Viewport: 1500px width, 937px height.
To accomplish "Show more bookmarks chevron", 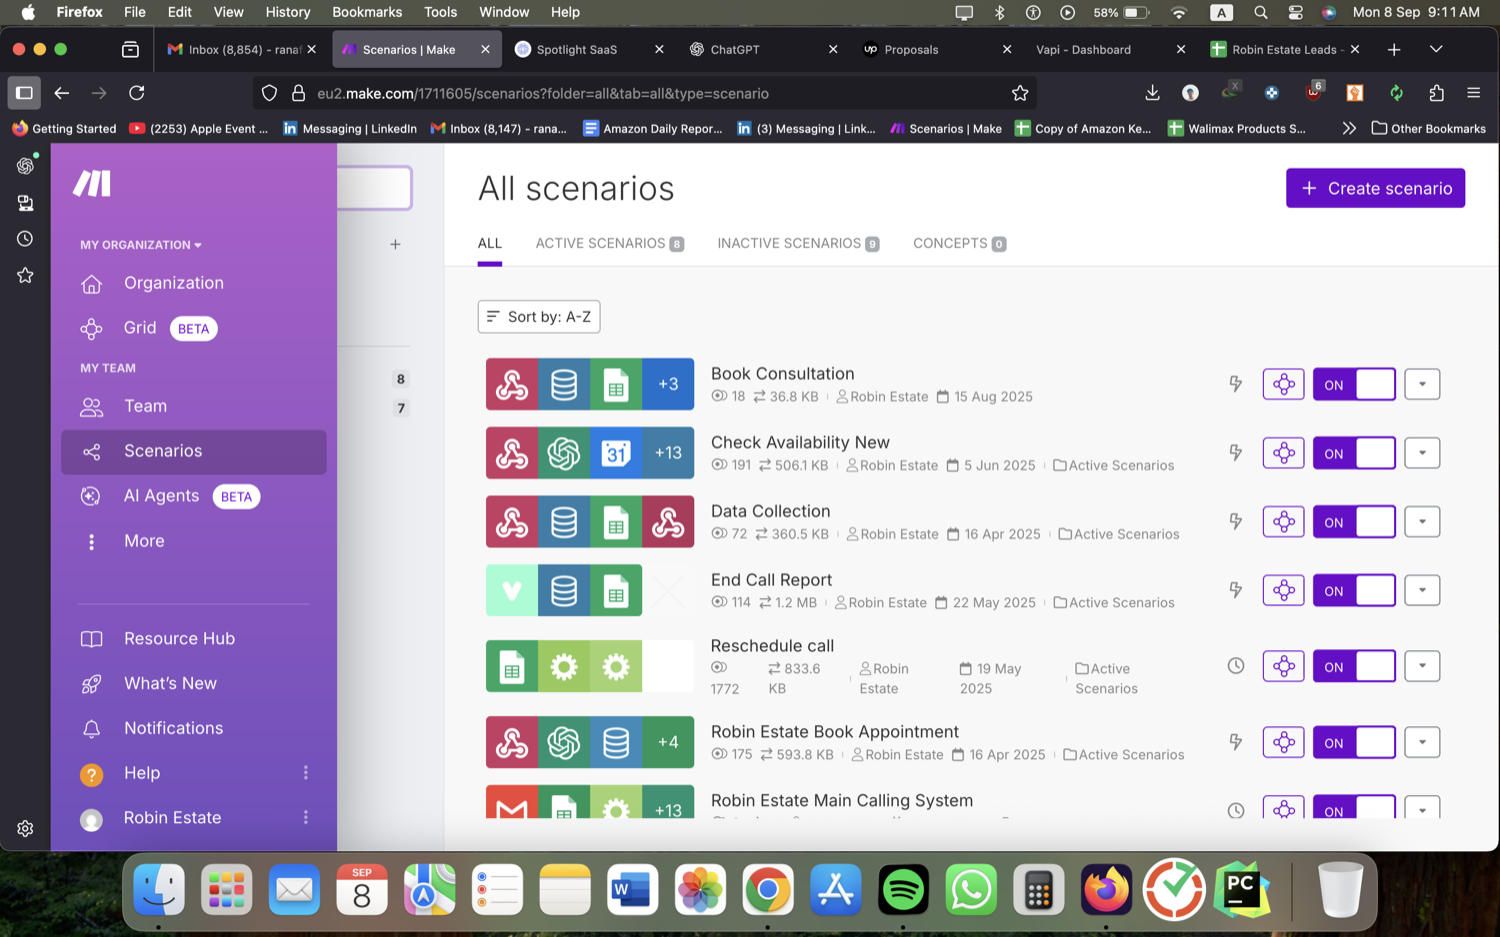I will coord(1349,128).
